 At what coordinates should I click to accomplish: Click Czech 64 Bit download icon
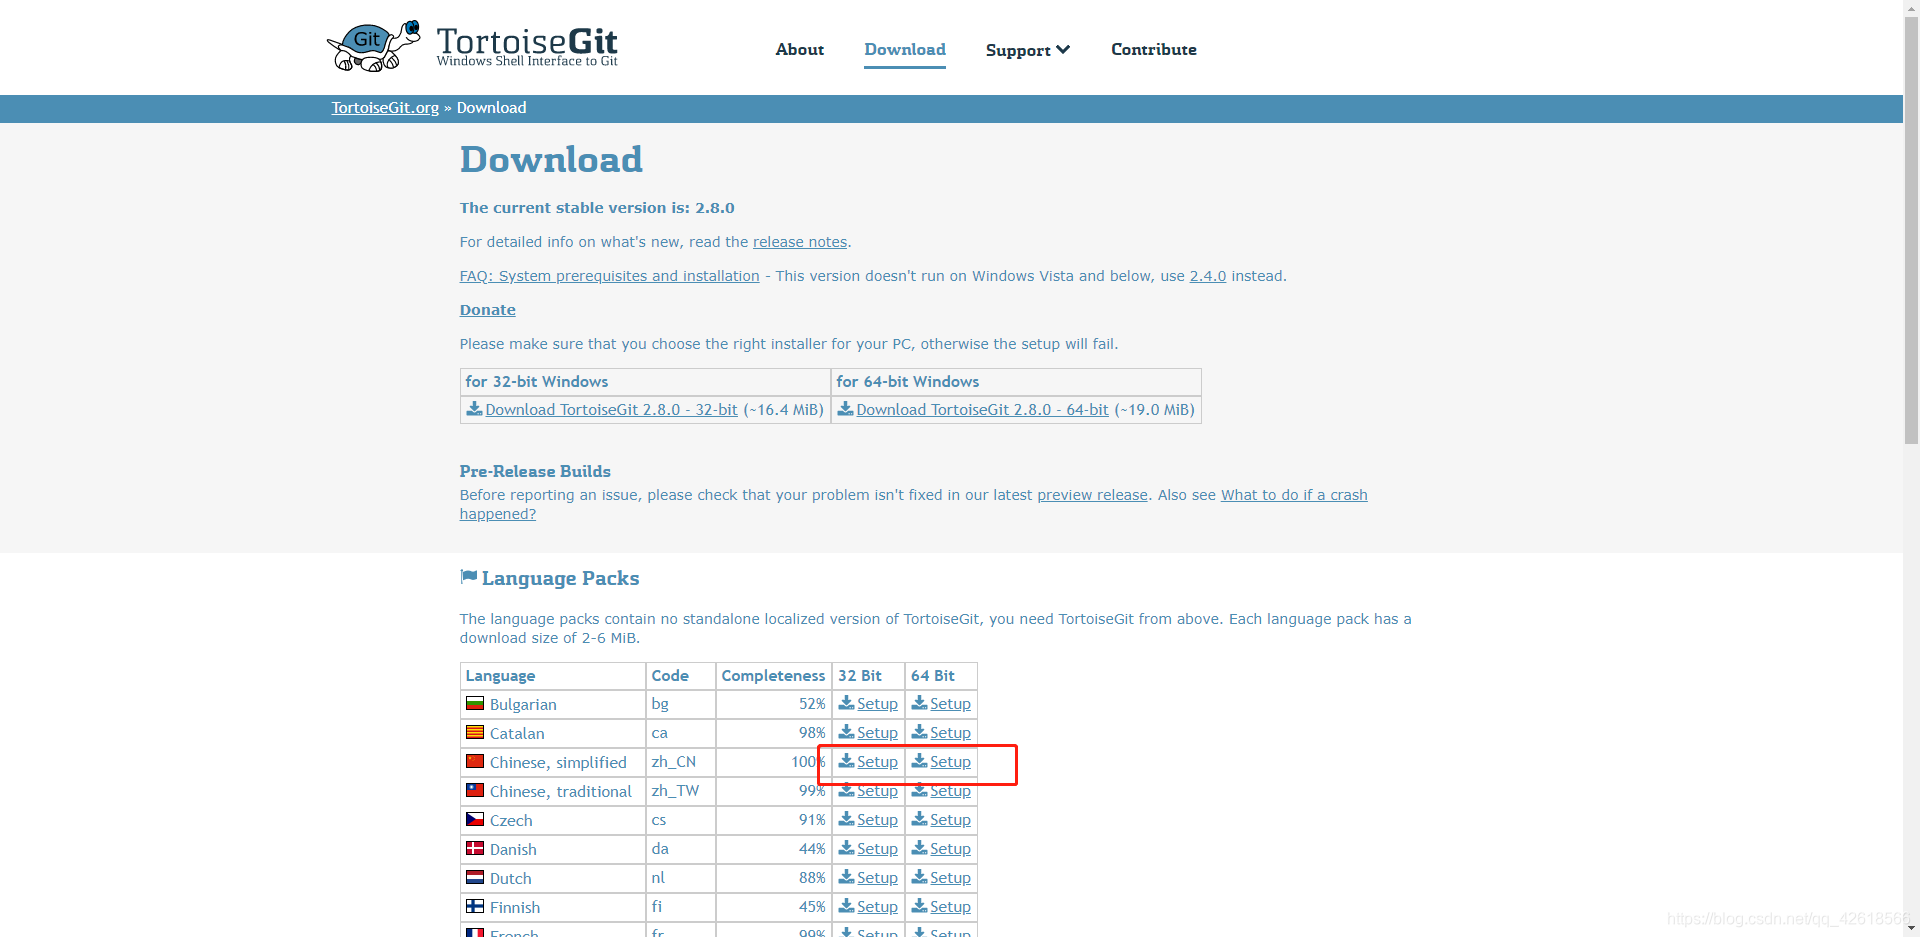(919, 819)
